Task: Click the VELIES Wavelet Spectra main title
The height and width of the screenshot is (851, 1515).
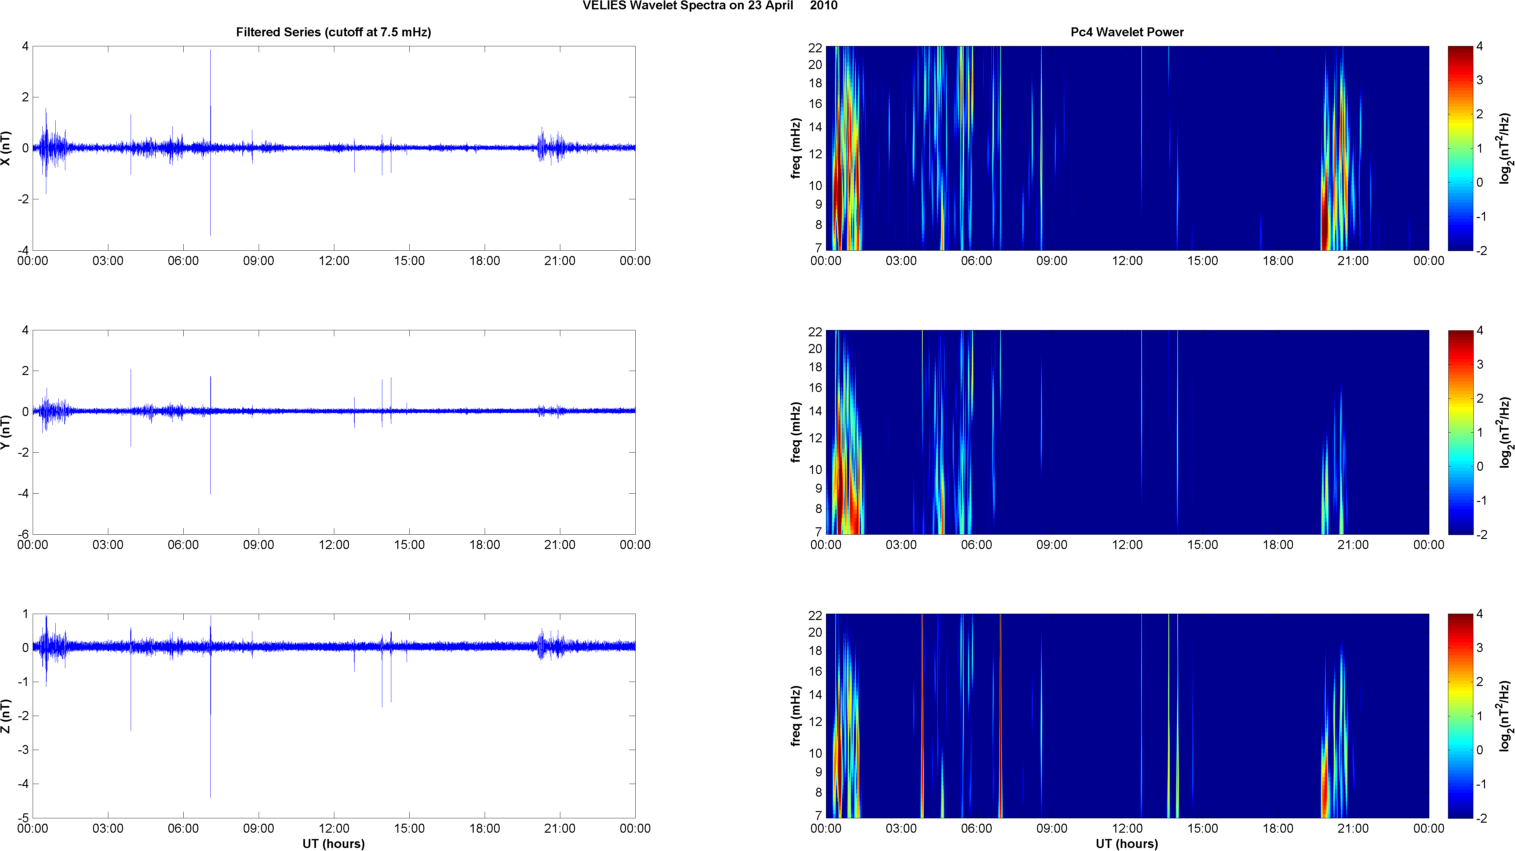Action: click(710, 6)
